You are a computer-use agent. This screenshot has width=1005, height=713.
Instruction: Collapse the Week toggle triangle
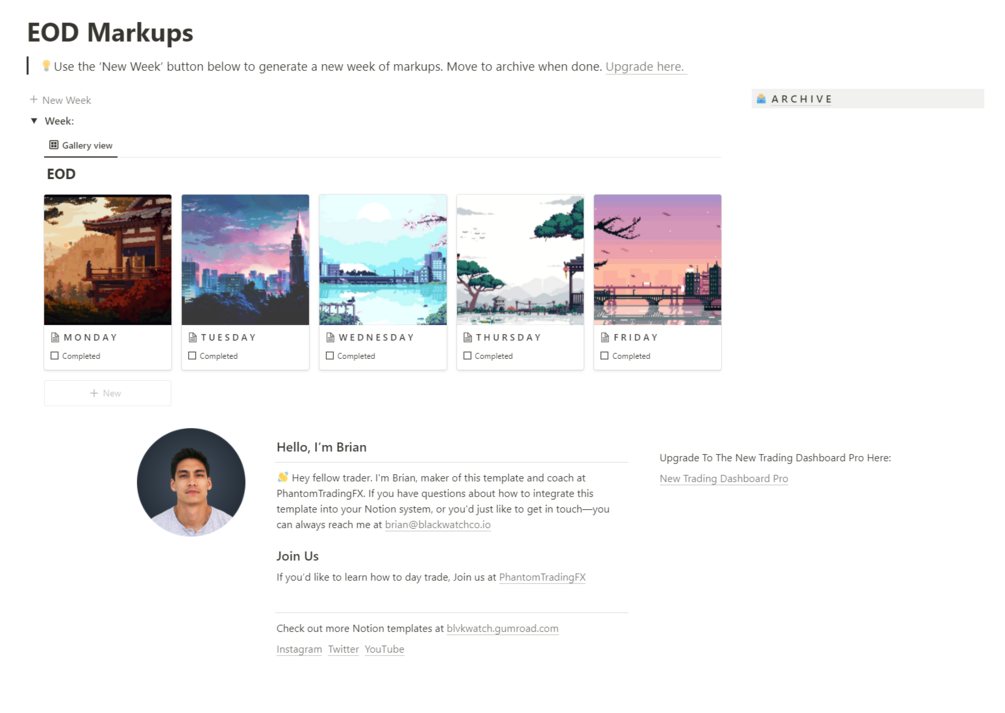34,121
